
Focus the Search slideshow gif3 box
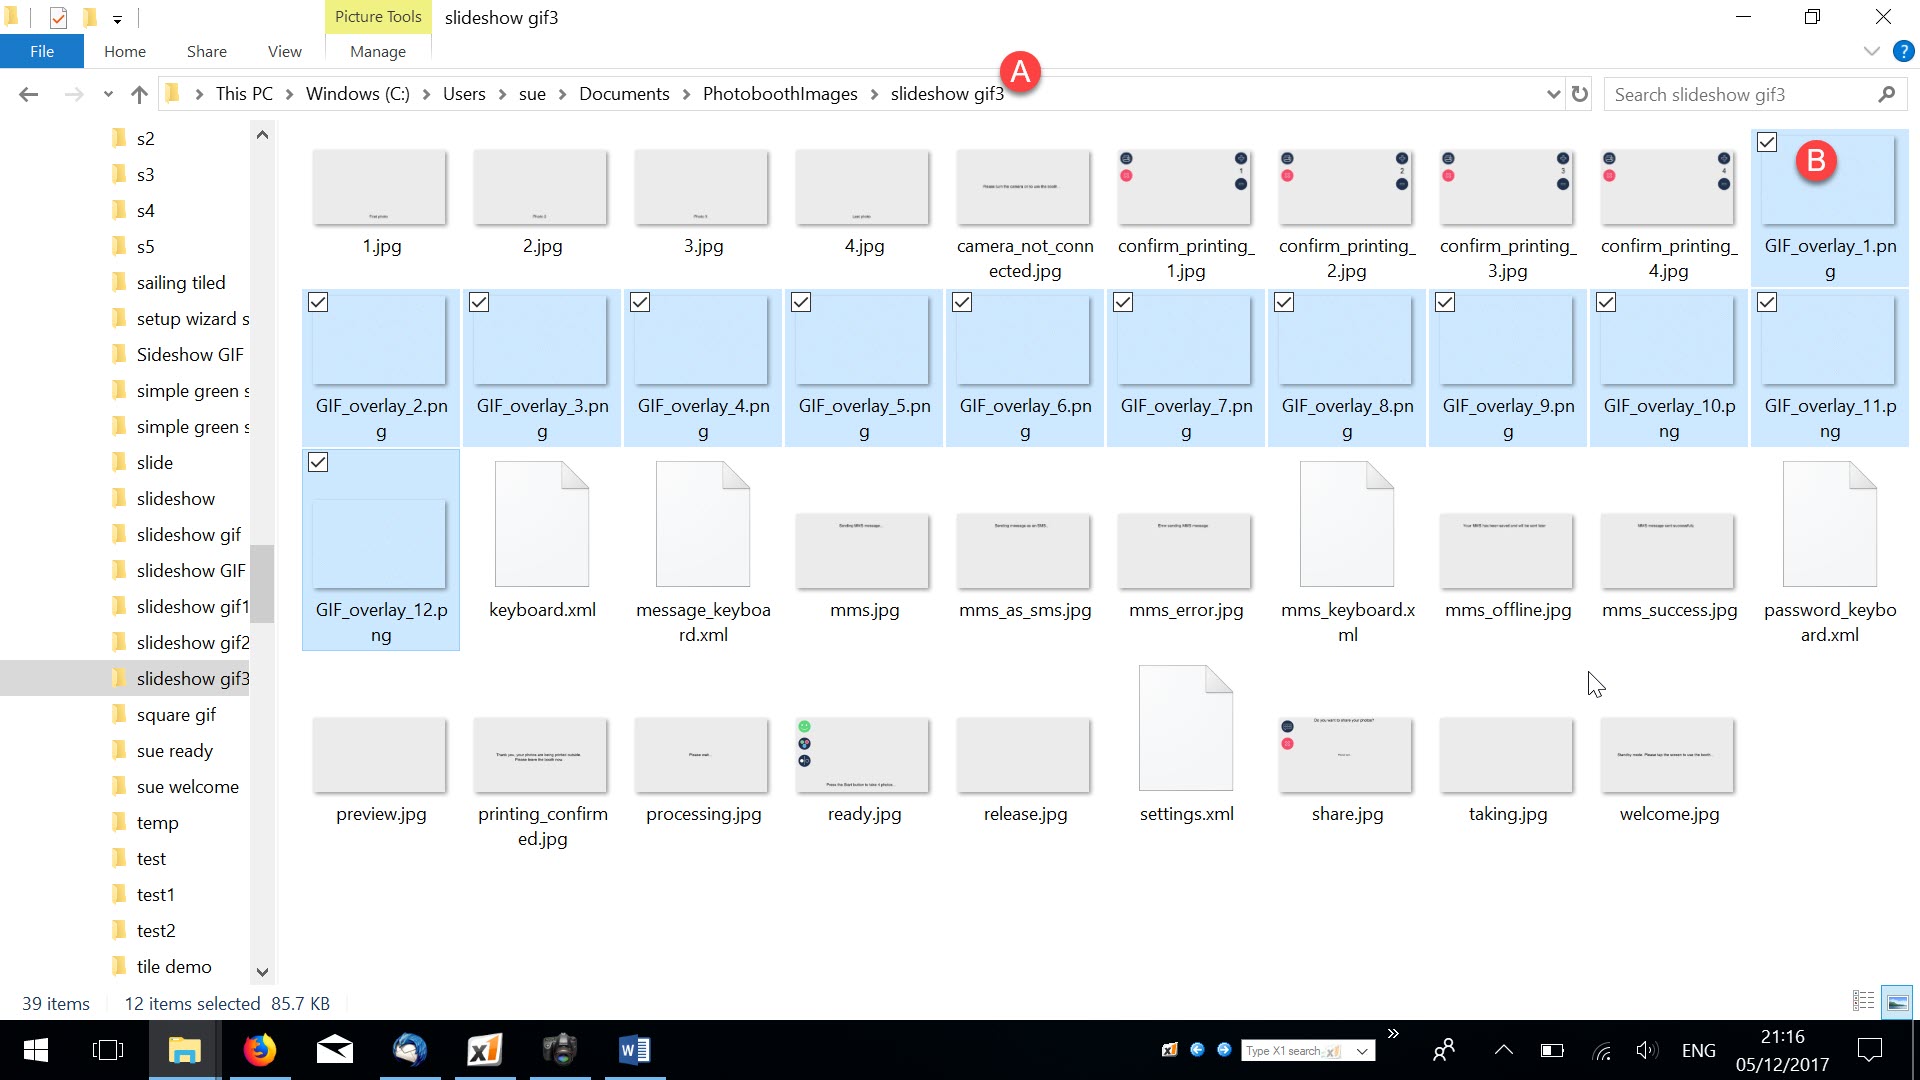click(x=1740, y=94)
